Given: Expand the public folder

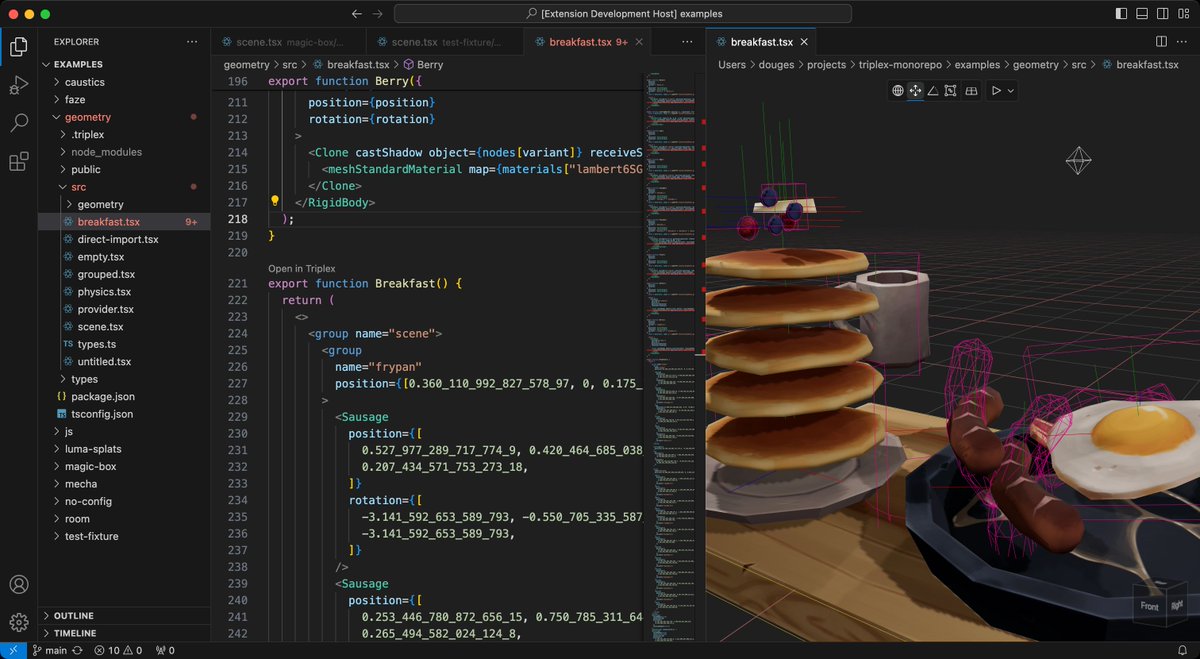Looking at the screenshot, I should (x=124, y=169).
